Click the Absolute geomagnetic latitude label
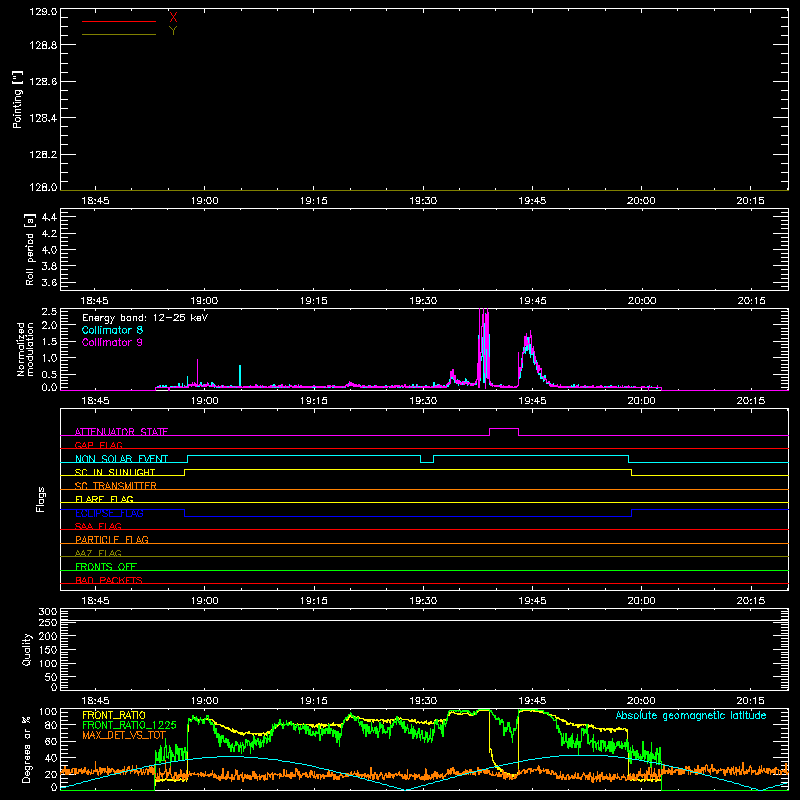The height and width of the screenshot is (800, 800). coord(691,716)
